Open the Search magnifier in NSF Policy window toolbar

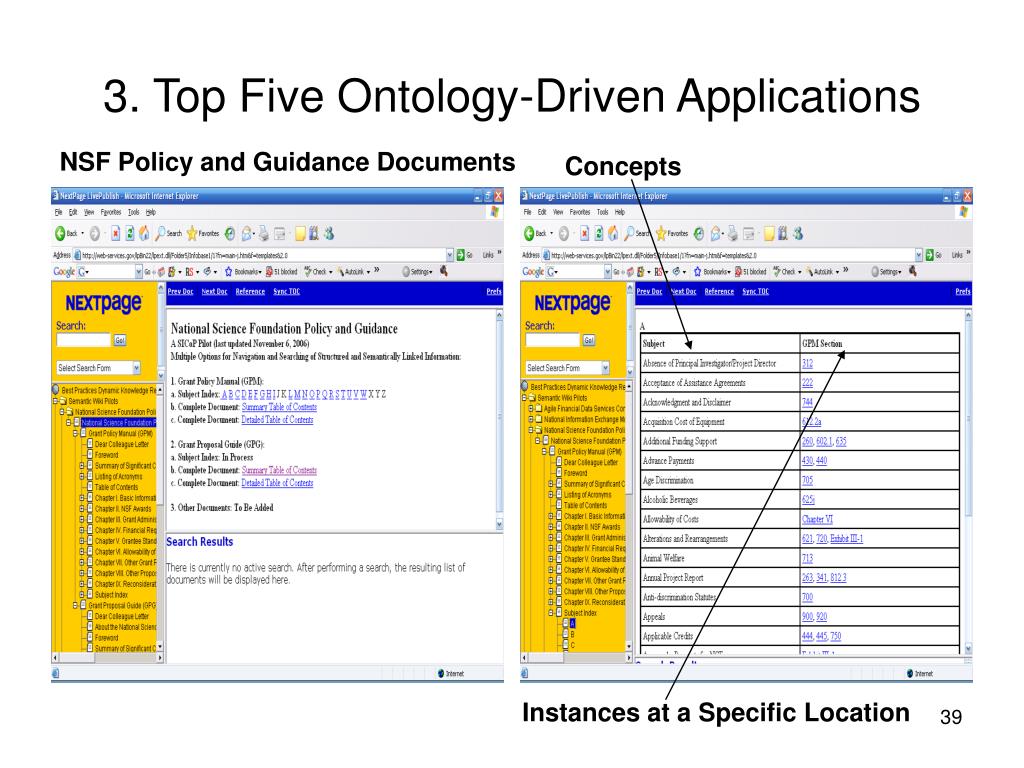(x=160, y=233)
